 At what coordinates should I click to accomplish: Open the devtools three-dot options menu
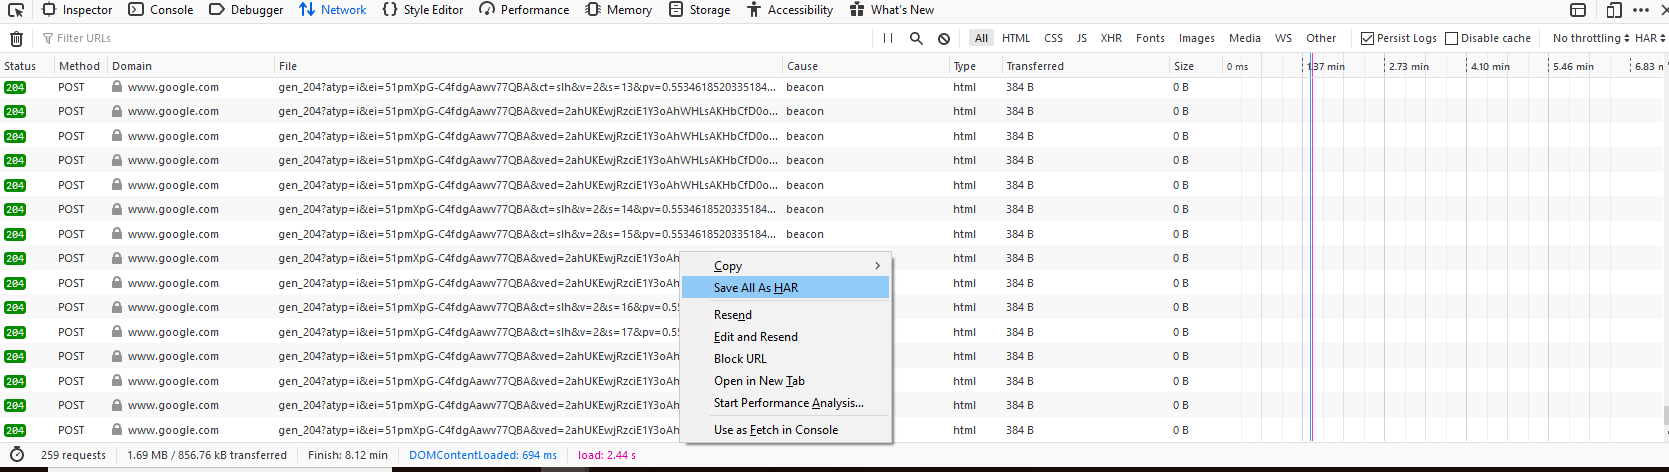coord(1641,10)
